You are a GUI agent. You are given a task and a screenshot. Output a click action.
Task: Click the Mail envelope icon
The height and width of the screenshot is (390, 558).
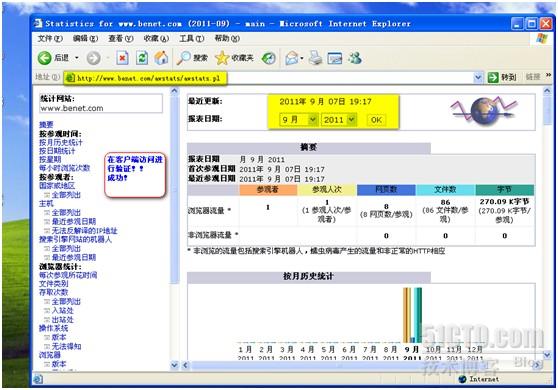(x=291, y=58)
